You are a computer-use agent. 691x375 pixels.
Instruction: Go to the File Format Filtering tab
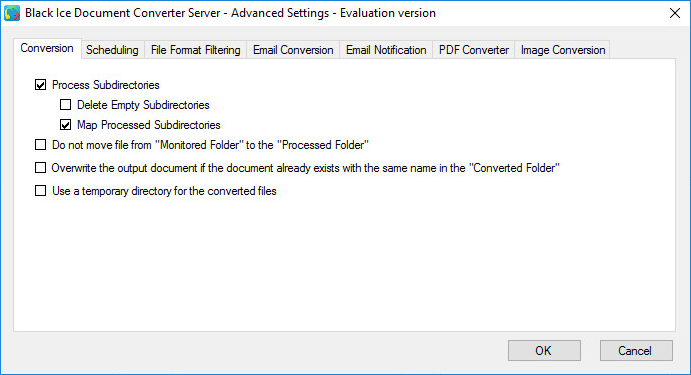tap(196, 50)
